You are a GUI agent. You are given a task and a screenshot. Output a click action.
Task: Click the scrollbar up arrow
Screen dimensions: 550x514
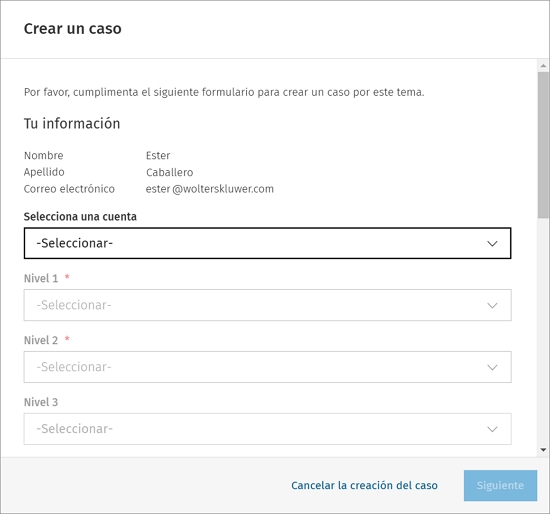(543, 66)
